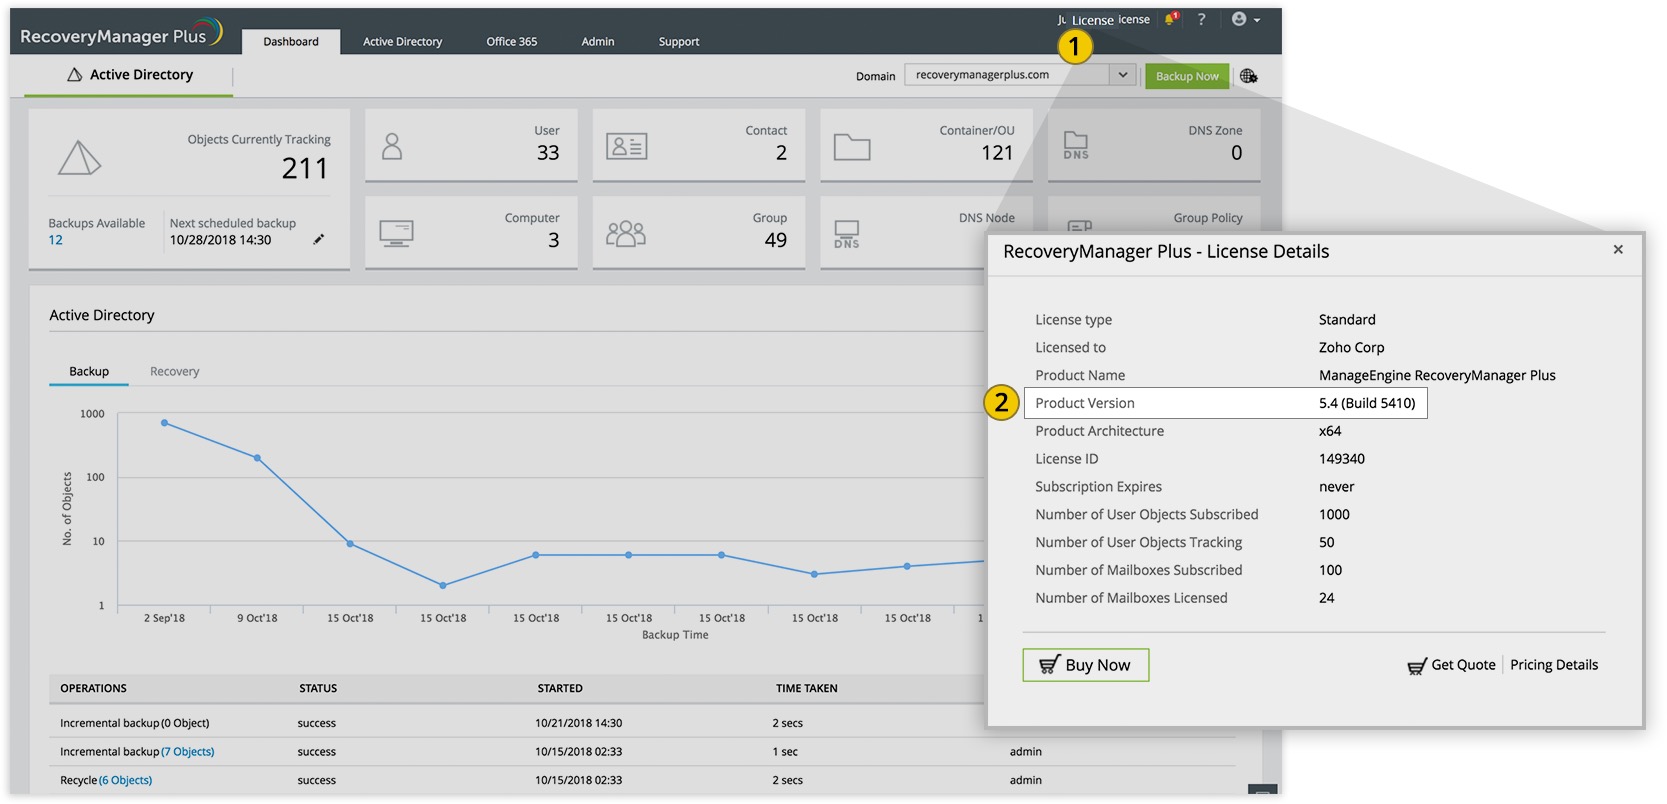This screenshot has width=1667, height=804.
Task: Click the User objects icon tile
Action: tap(392, 147)
